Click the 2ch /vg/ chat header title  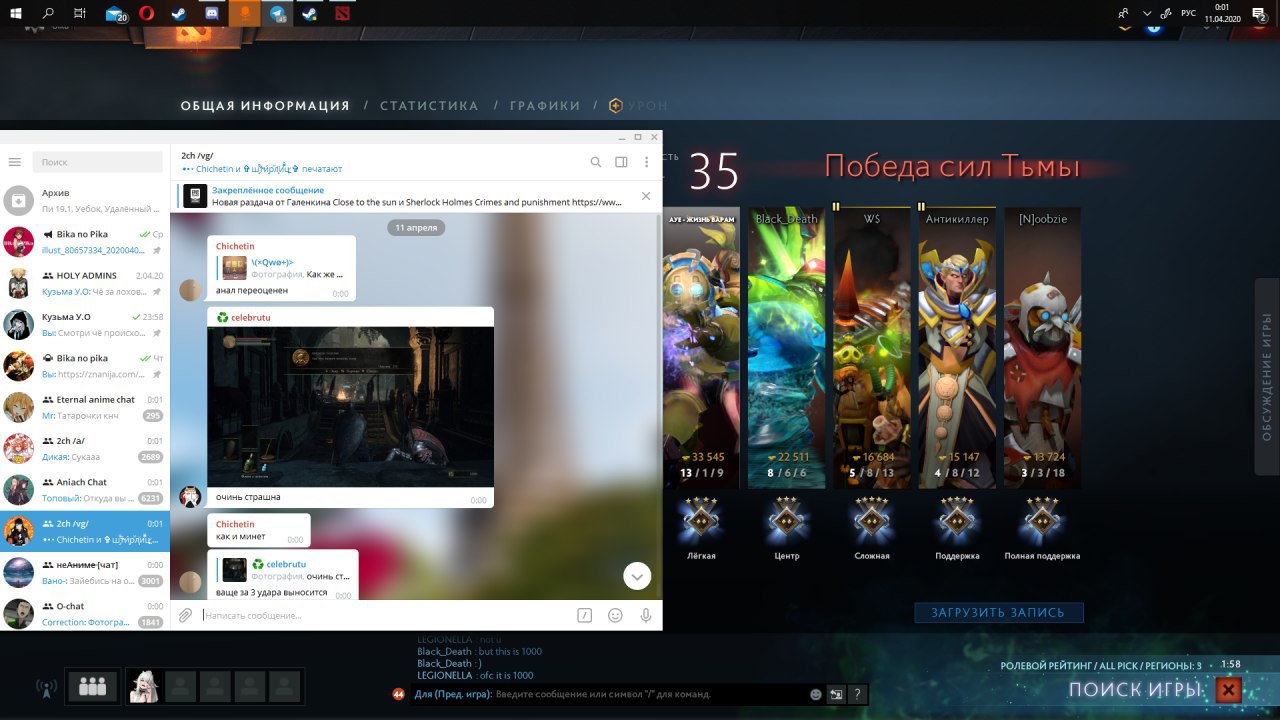coord(196,155)
